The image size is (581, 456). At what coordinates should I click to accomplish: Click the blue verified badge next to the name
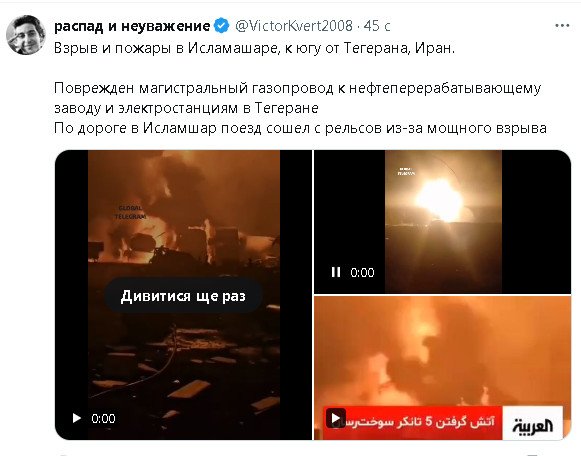click(x=222, y=26)
